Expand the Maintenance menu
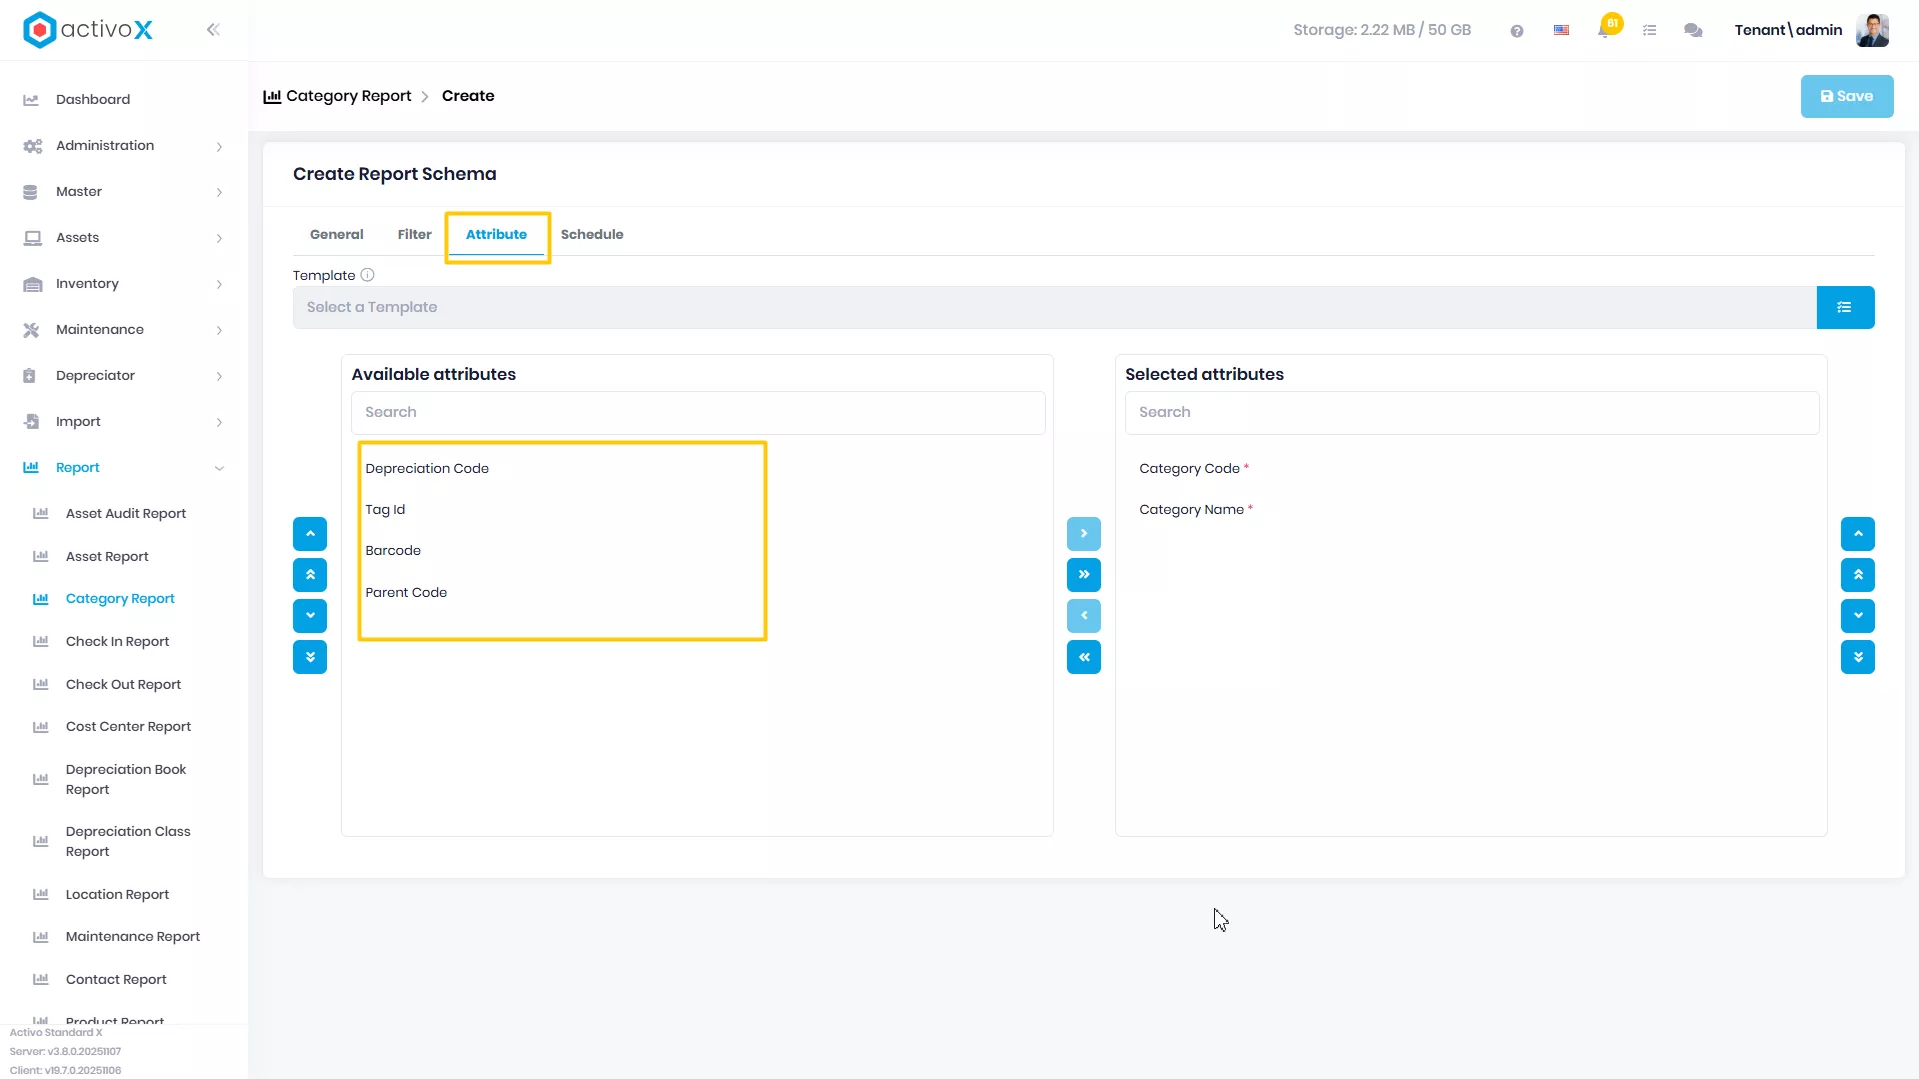This screenshot has width=1919, height=1079. (x=124, y=330)
